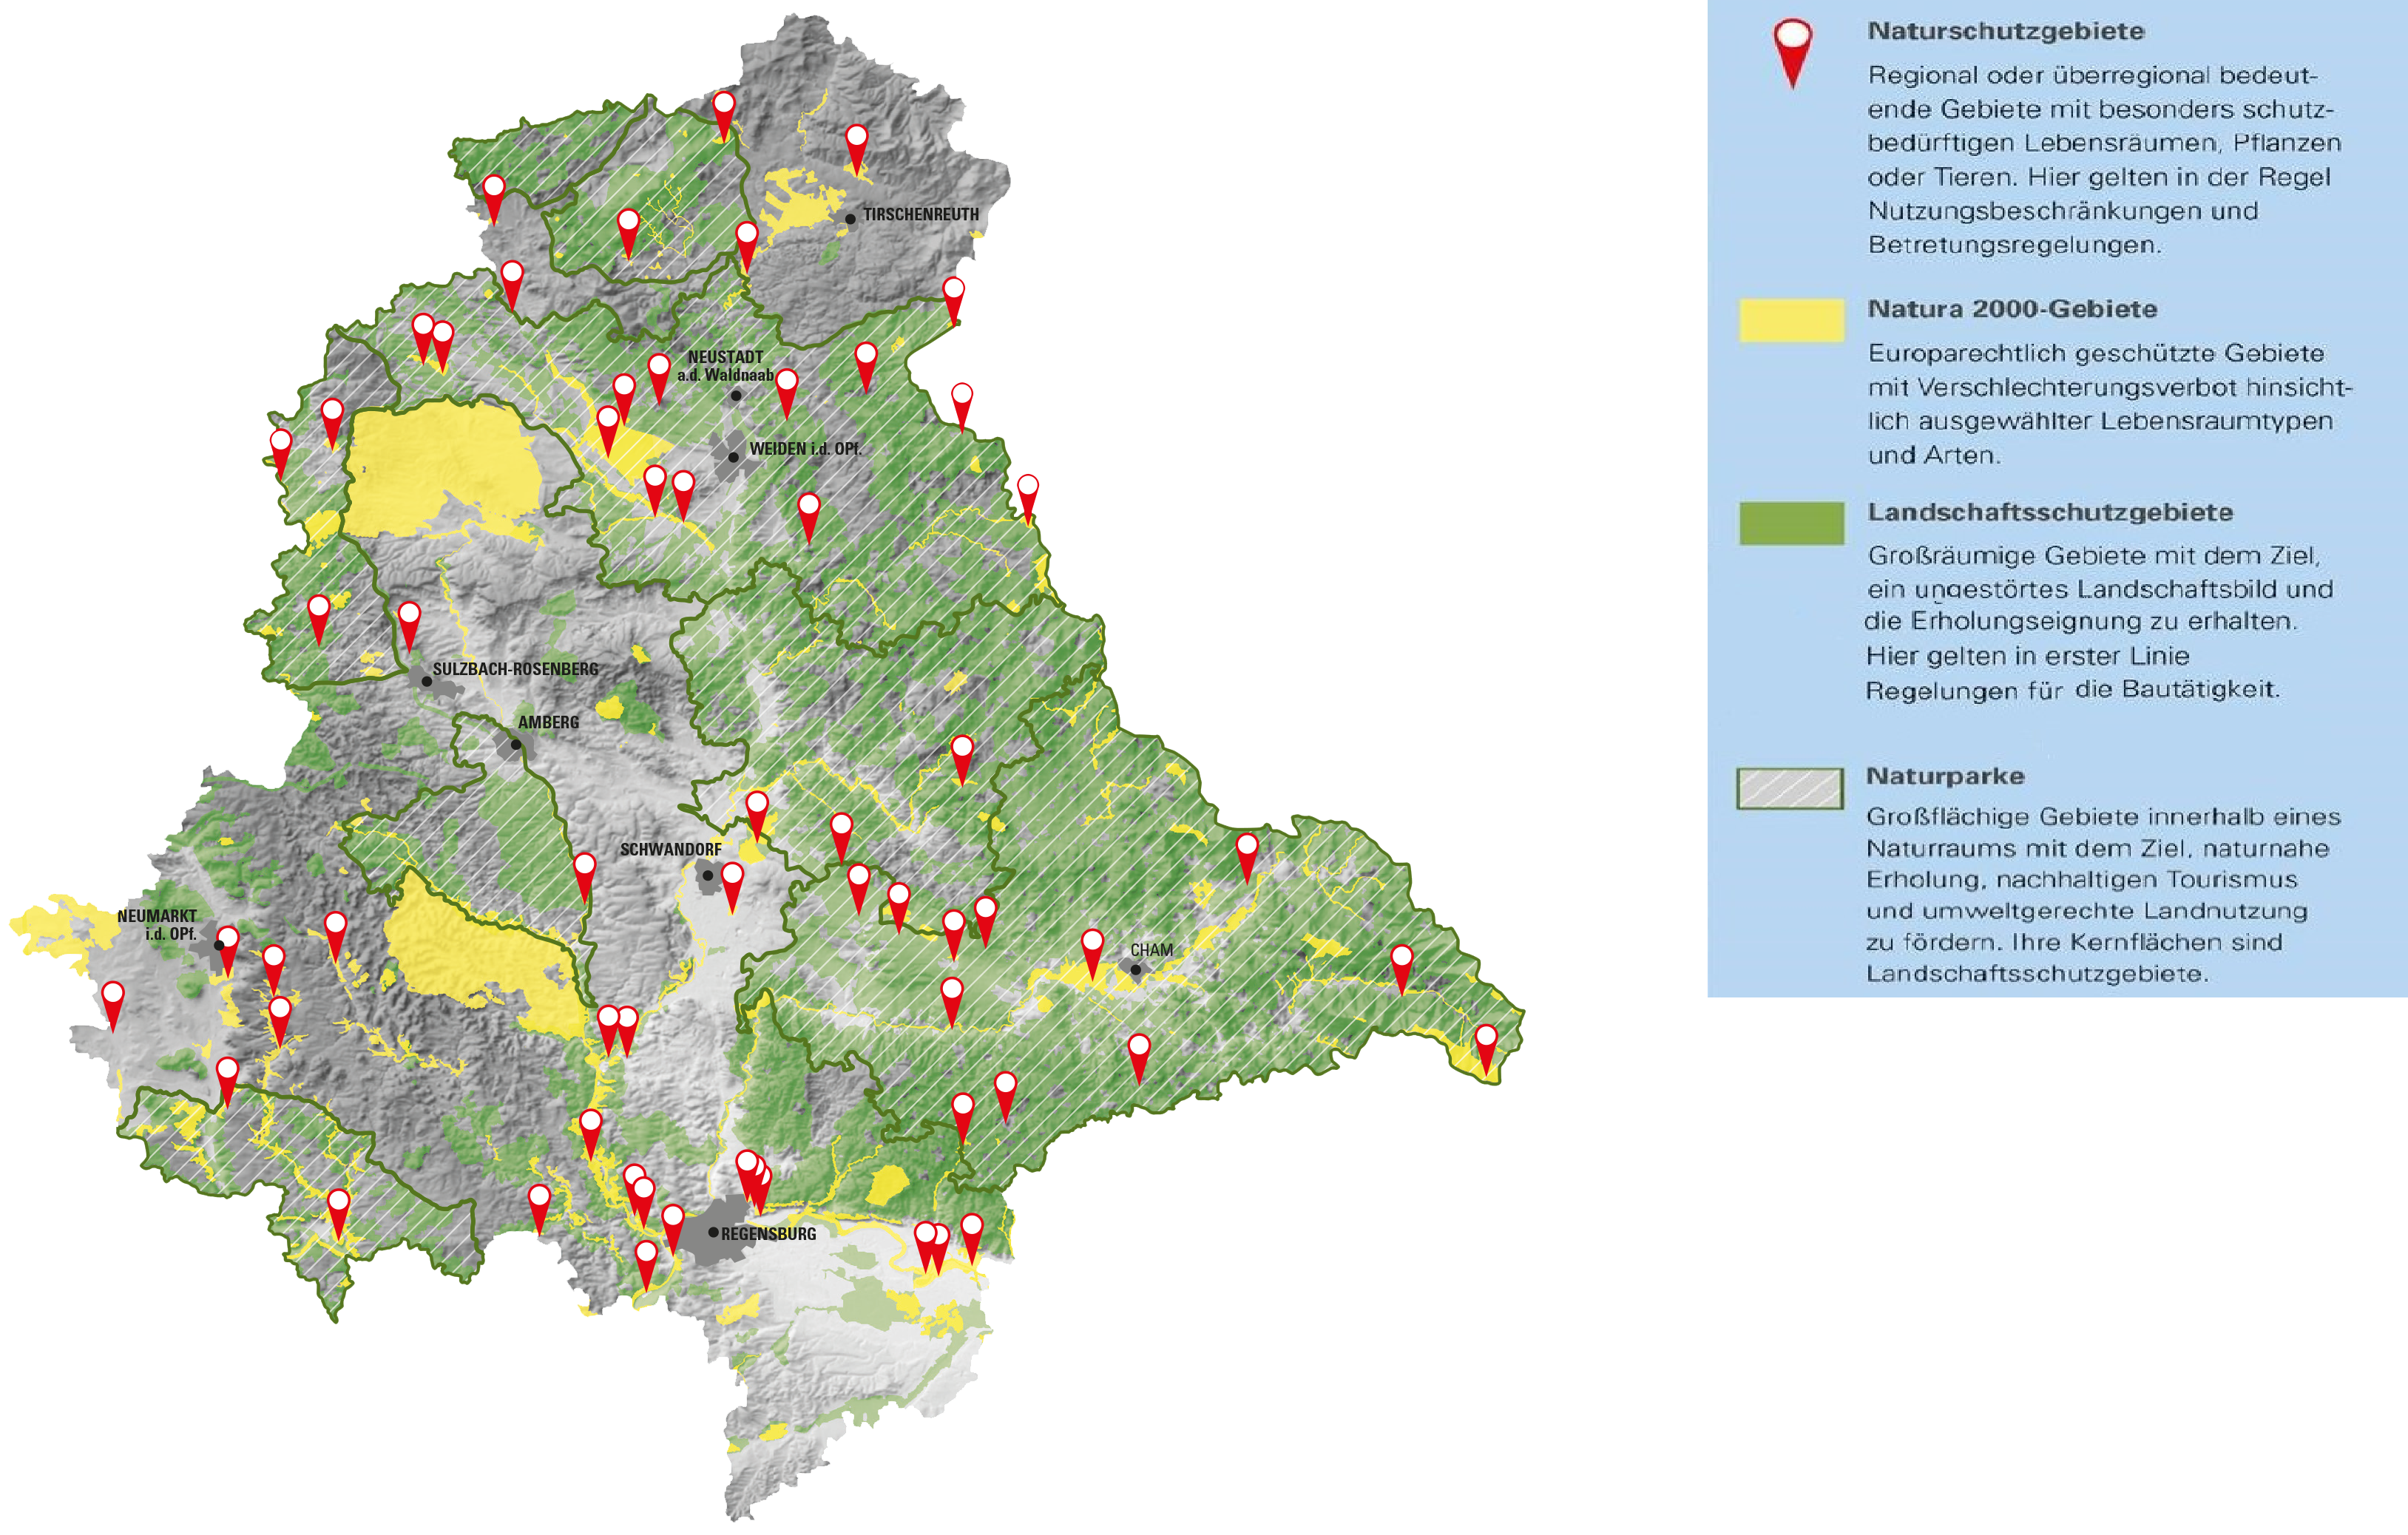This screenshot has height=1535, width=2408.
Task: Click the black dot marking Weiden
Action: pyautogui.click(x=733, y=457)
